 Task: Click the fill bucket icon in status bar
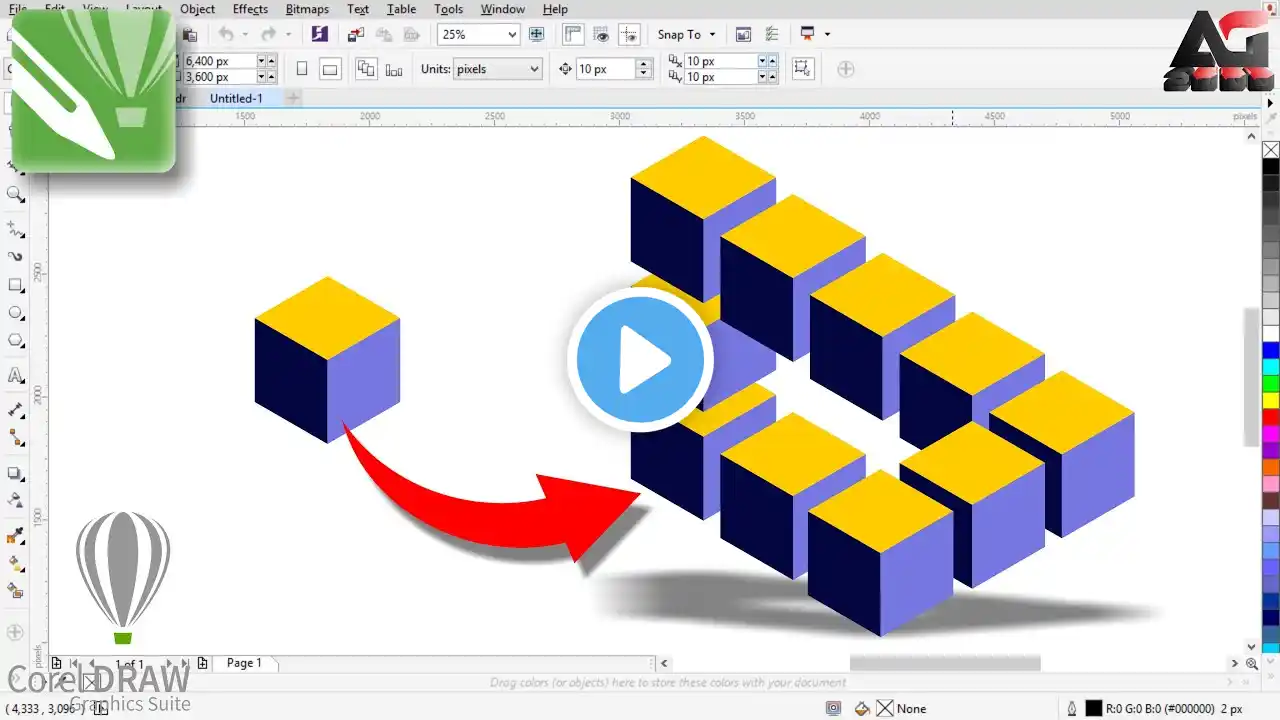coord(862,708)
